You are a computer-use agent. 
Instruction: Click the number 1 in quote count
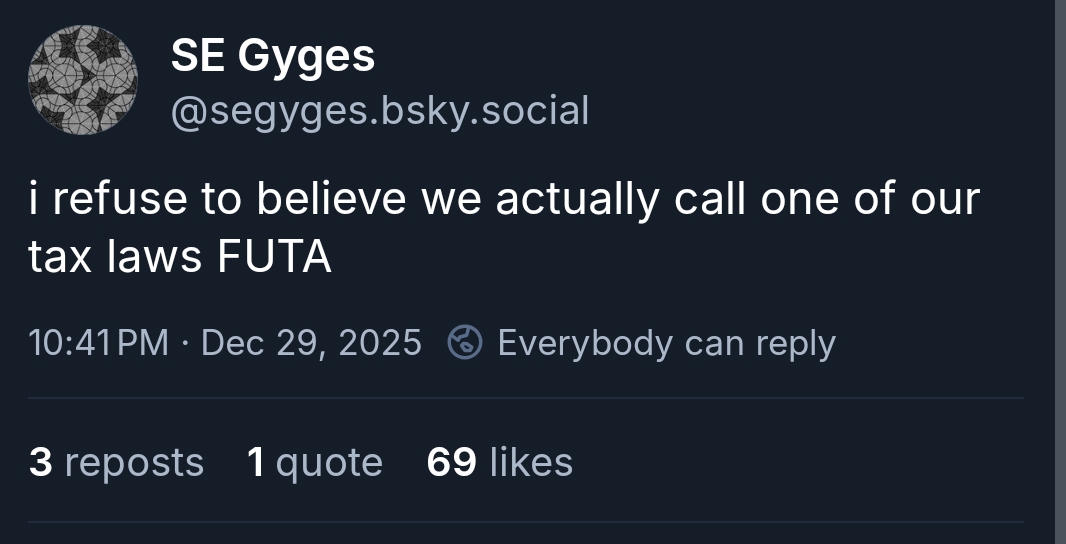(x=256, y=462)
